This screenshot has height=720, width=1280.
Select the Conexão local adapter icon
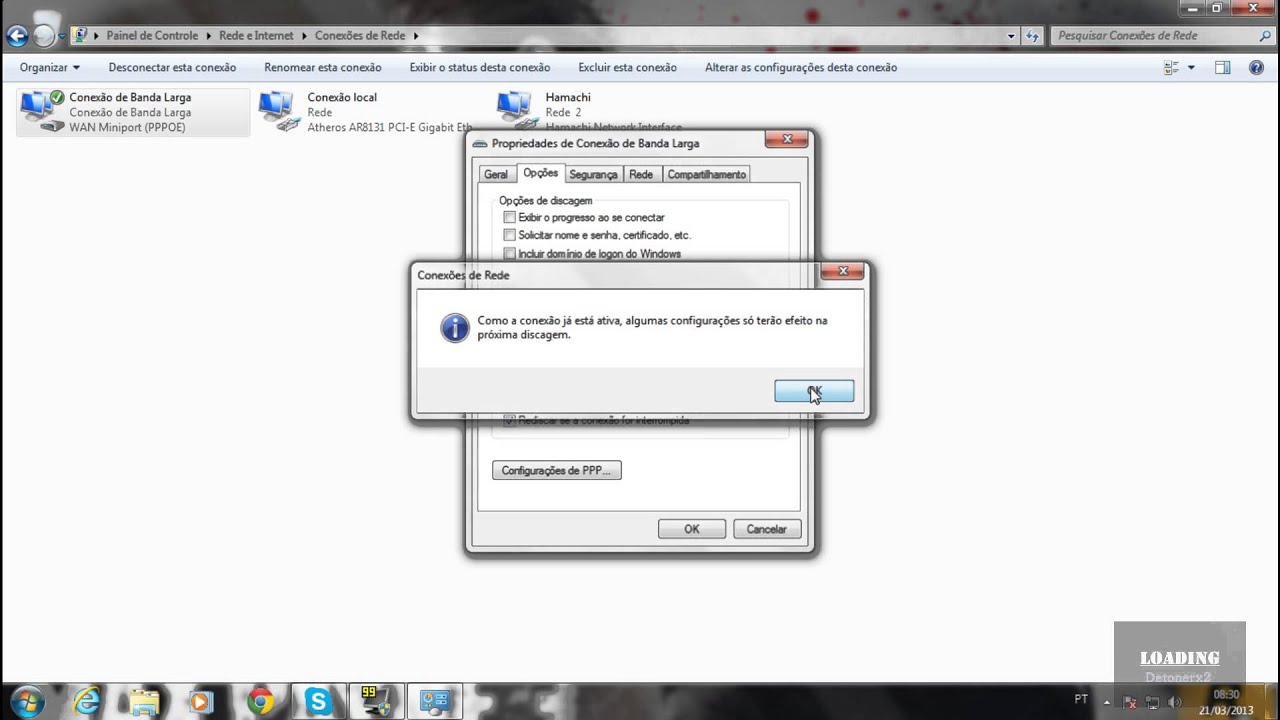279,111
